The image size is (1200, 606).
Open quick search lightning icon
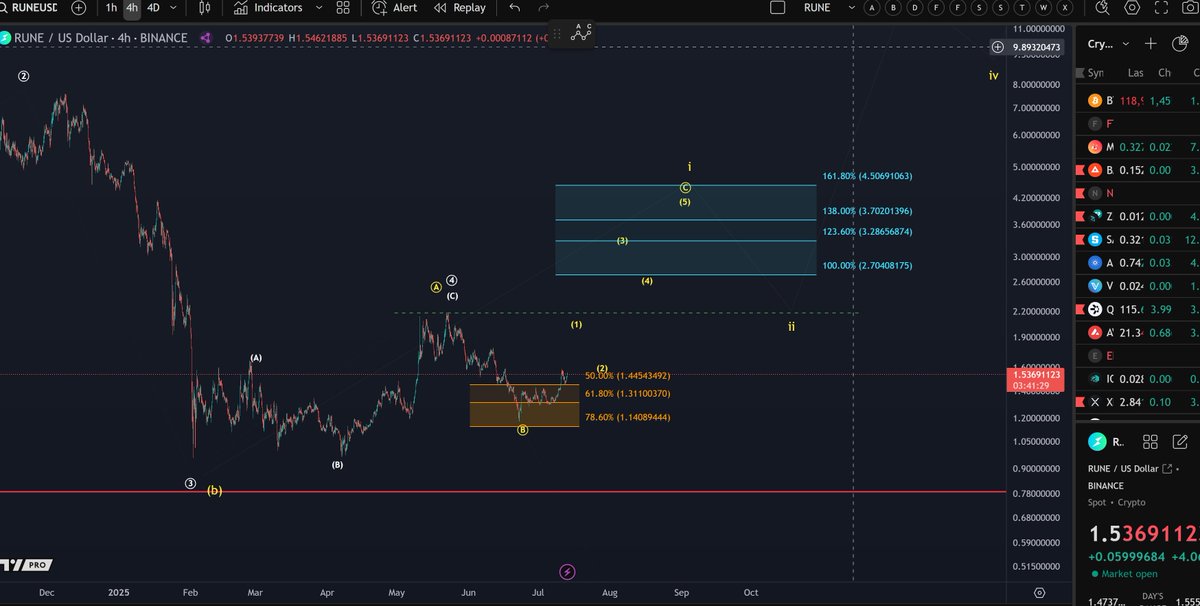(1102, 7)
